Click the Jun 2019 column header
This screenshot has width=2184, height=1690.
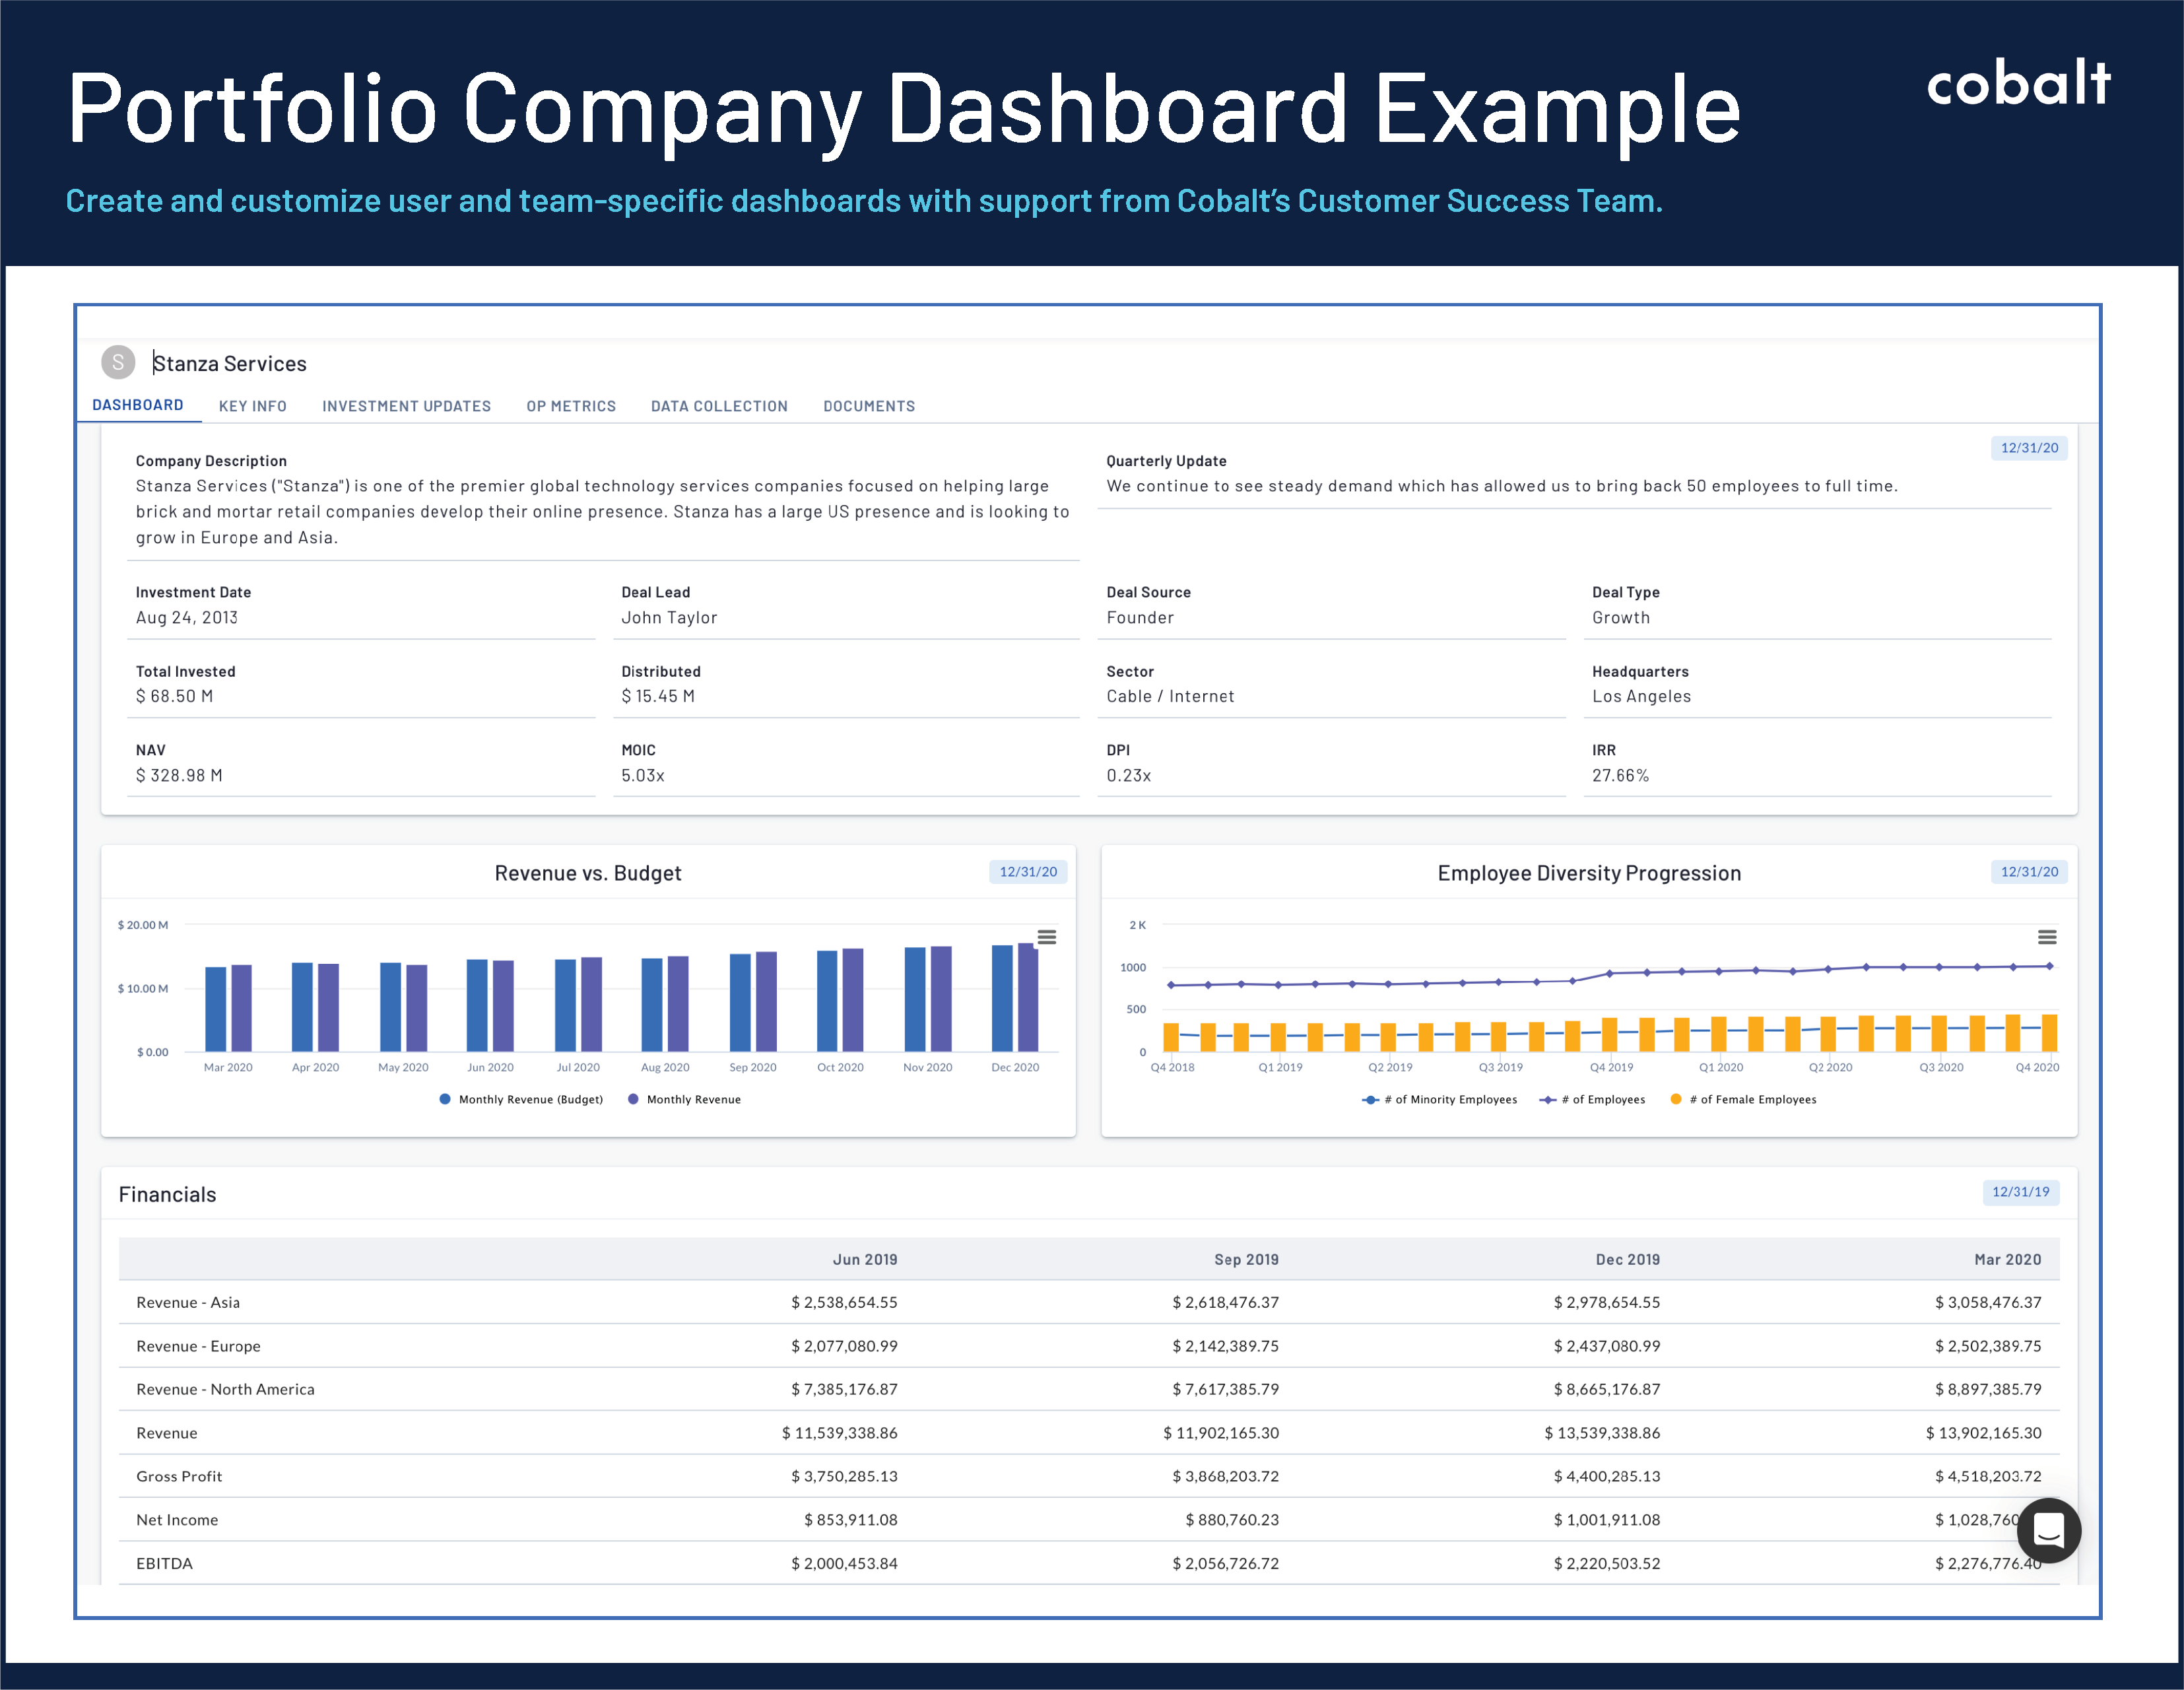pyautogui.click(x=865, y=1259)
